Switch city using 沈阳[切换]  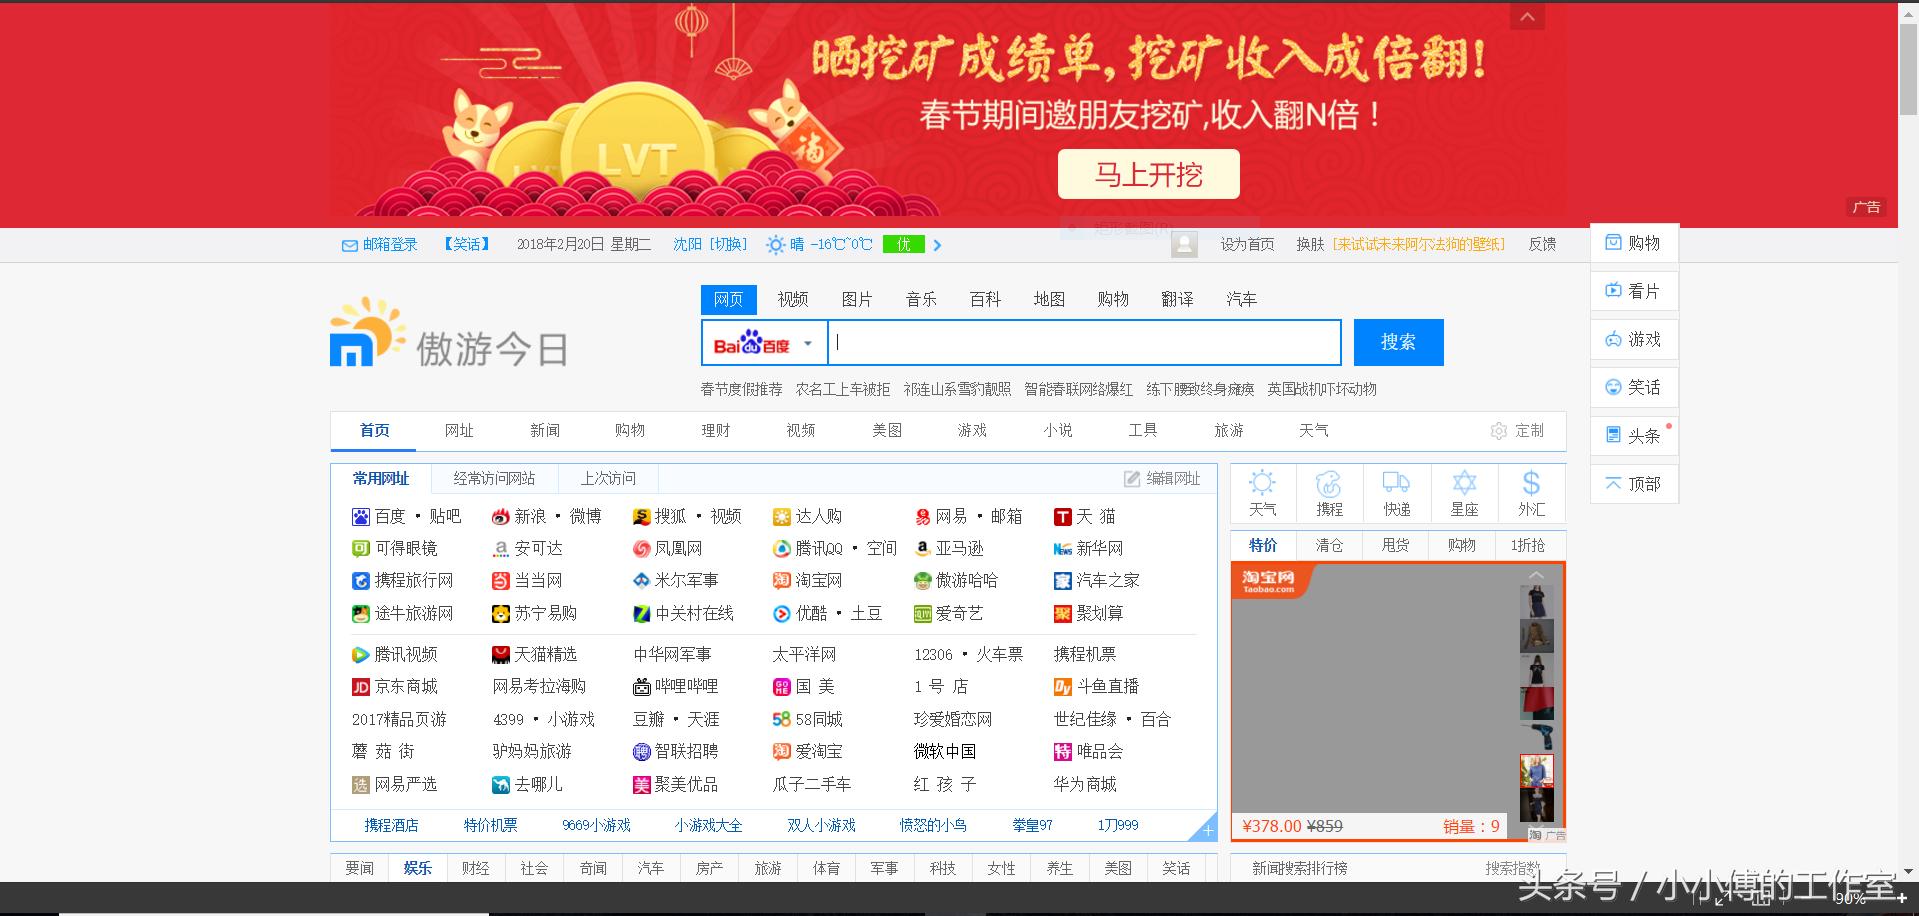coord(710,244)
